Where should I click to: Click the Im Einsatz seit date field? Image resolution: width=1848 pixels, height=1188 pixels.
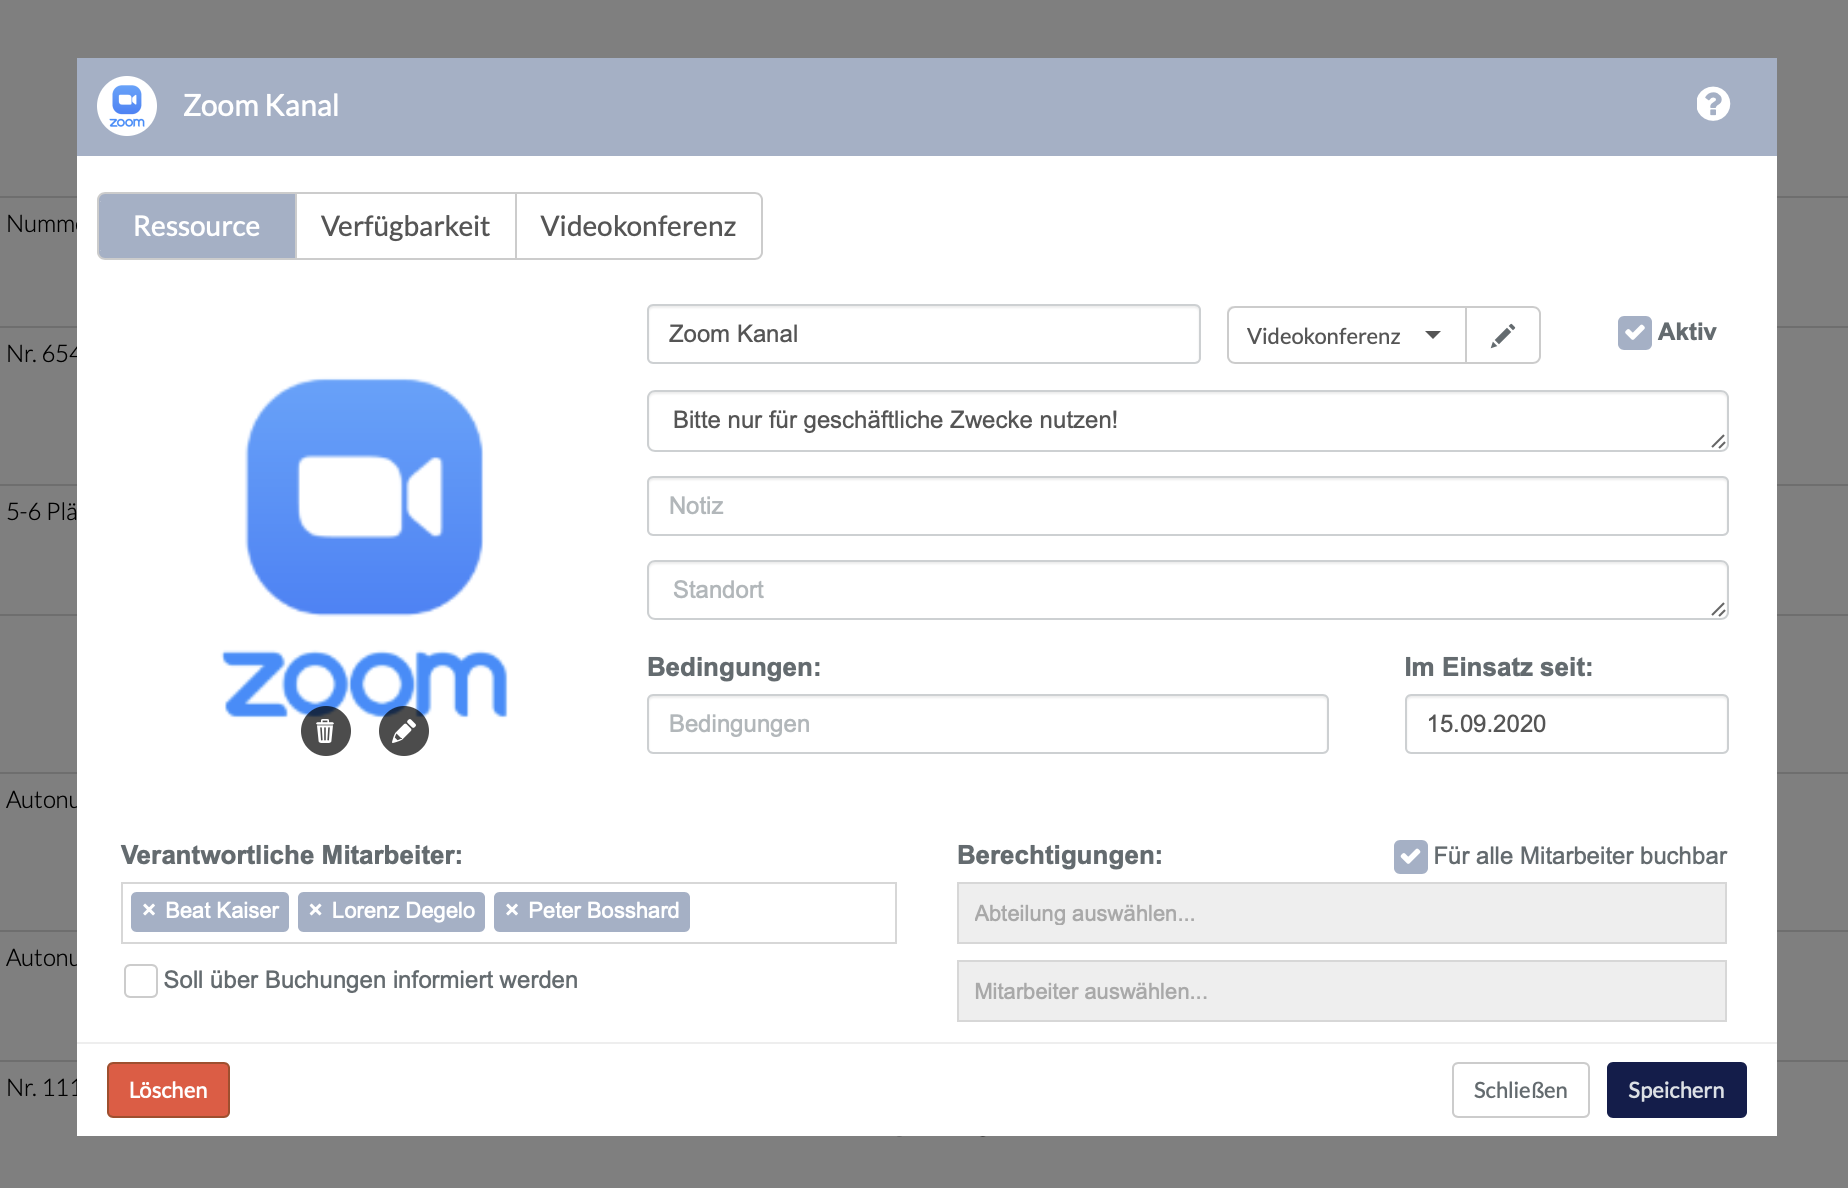point(1566,724)
